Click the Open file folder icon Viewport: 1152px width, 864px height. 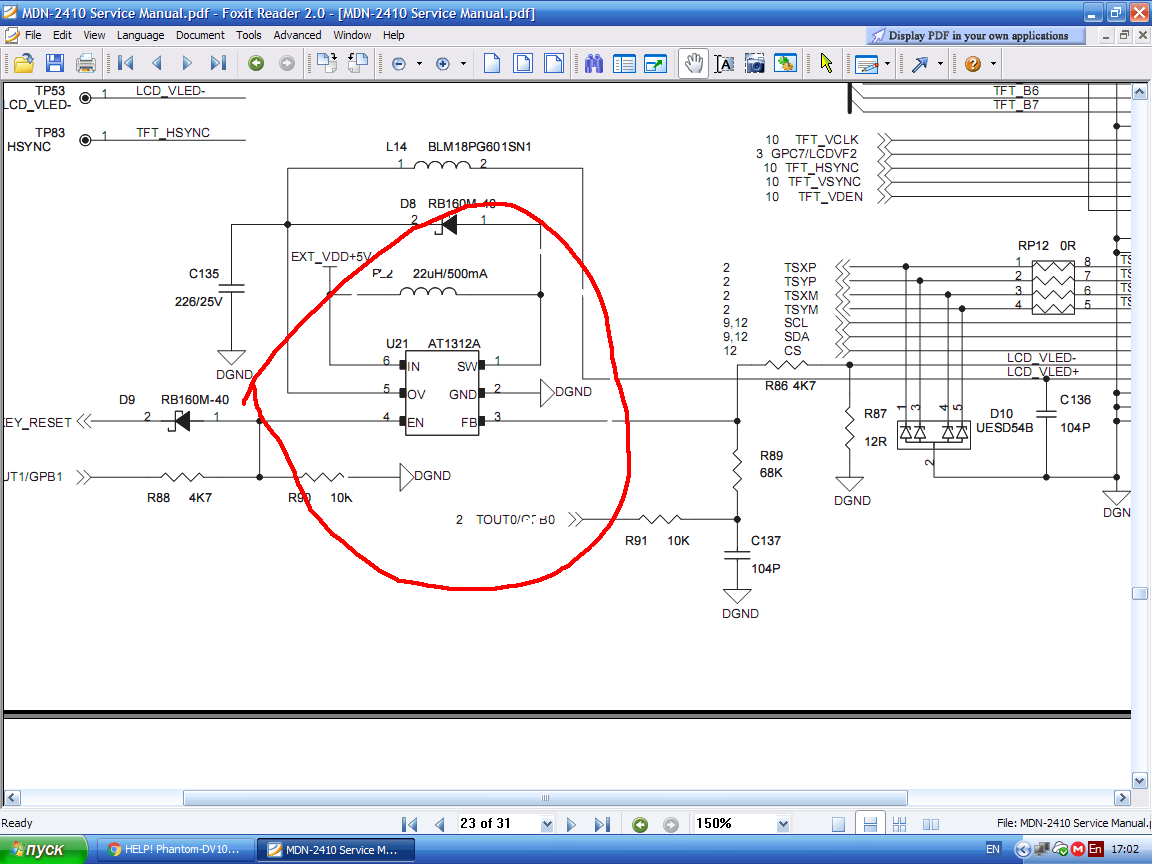pos(23,63)
